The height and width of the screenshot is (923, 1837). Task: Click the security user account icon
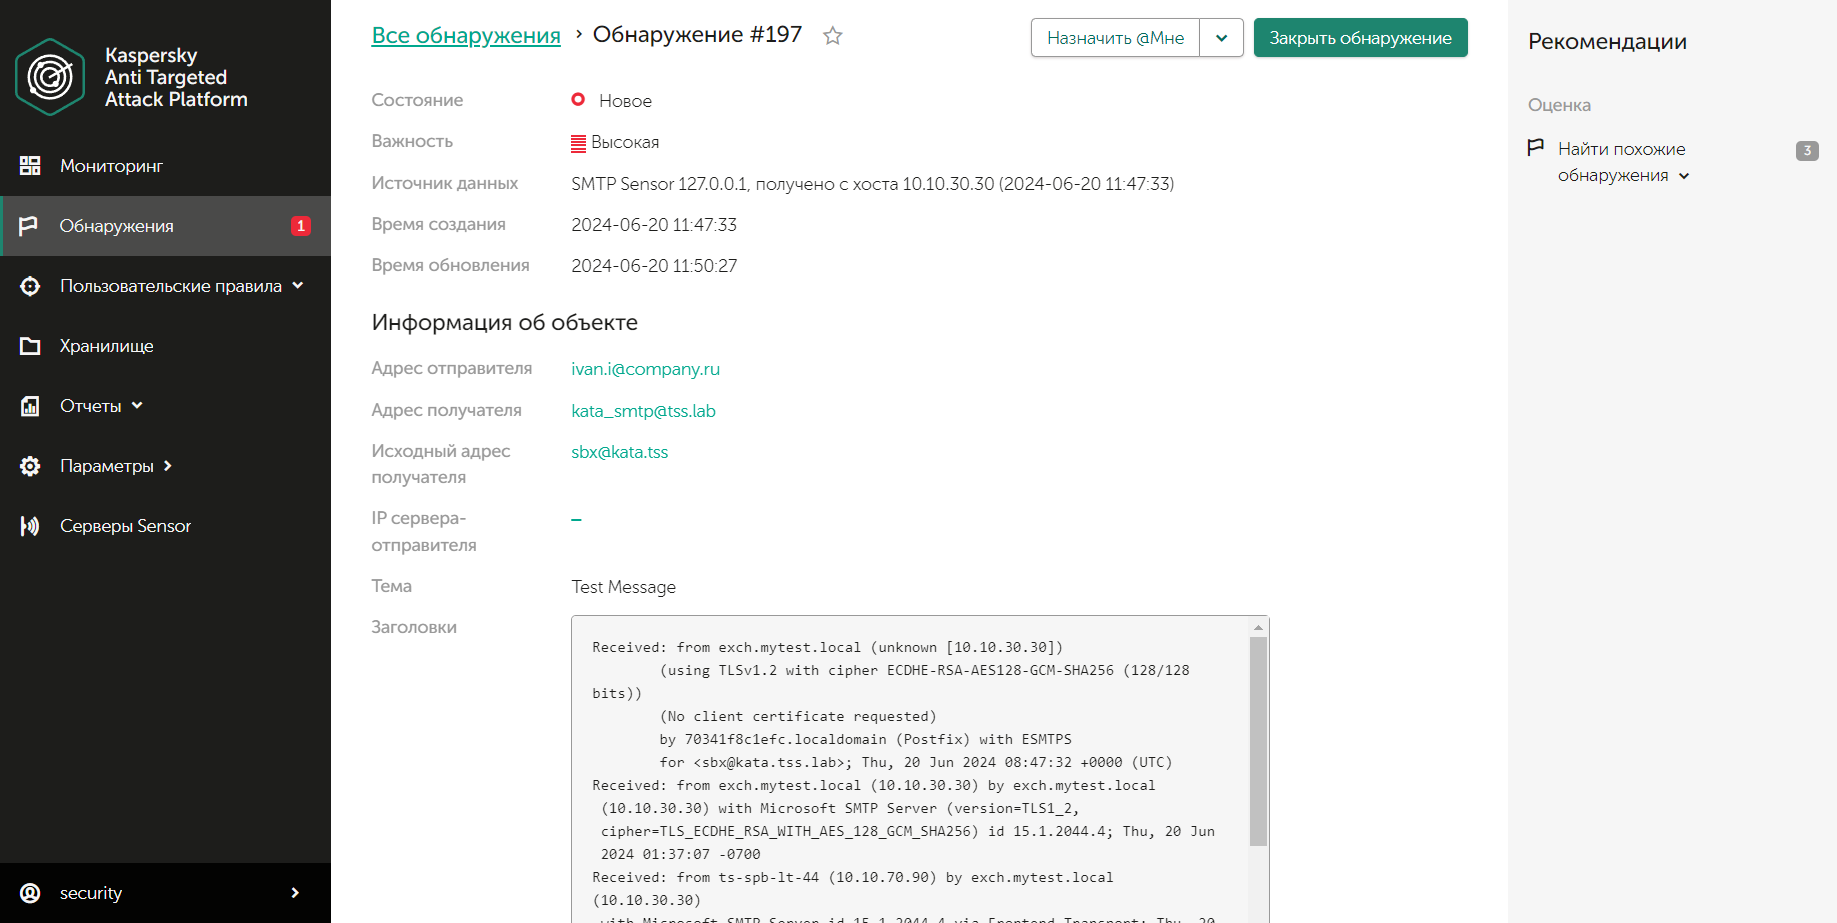click(30, 893)
